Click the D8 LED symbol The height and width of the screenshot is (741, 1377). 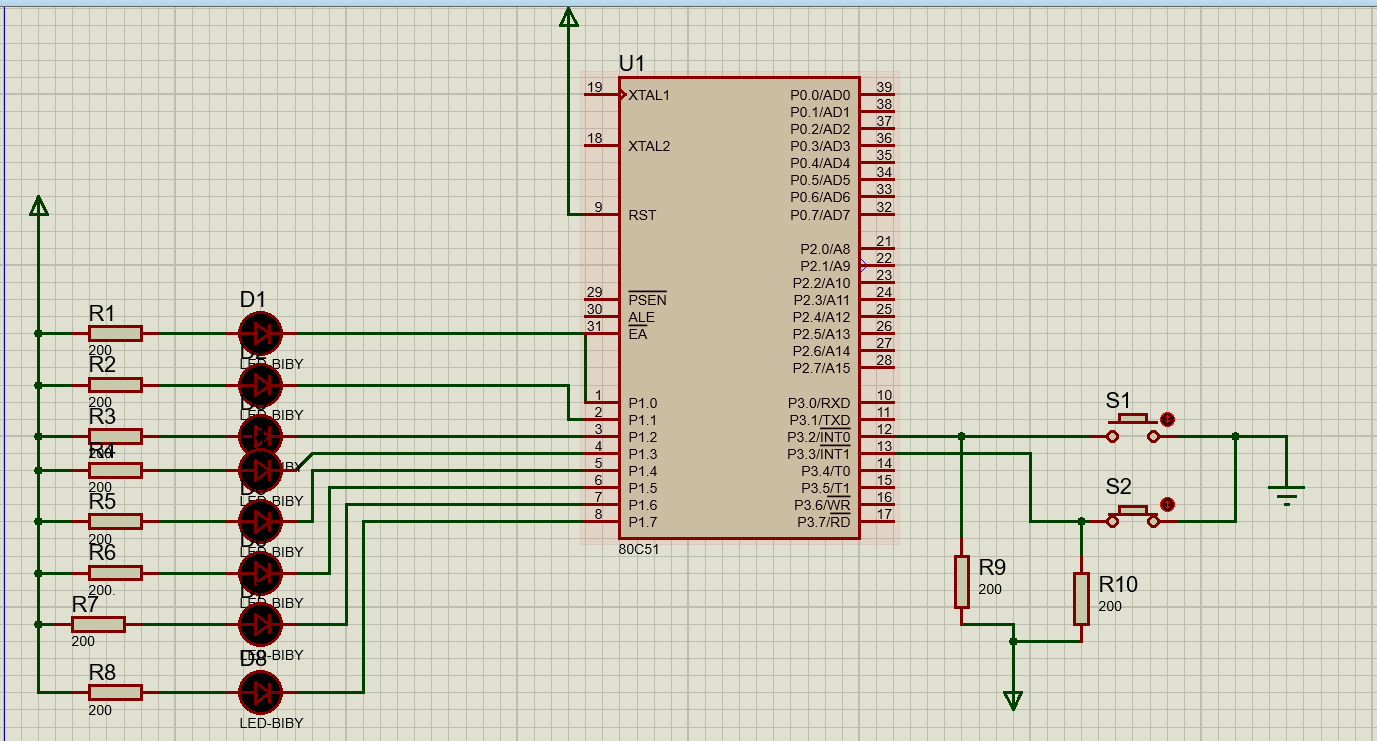261,691
